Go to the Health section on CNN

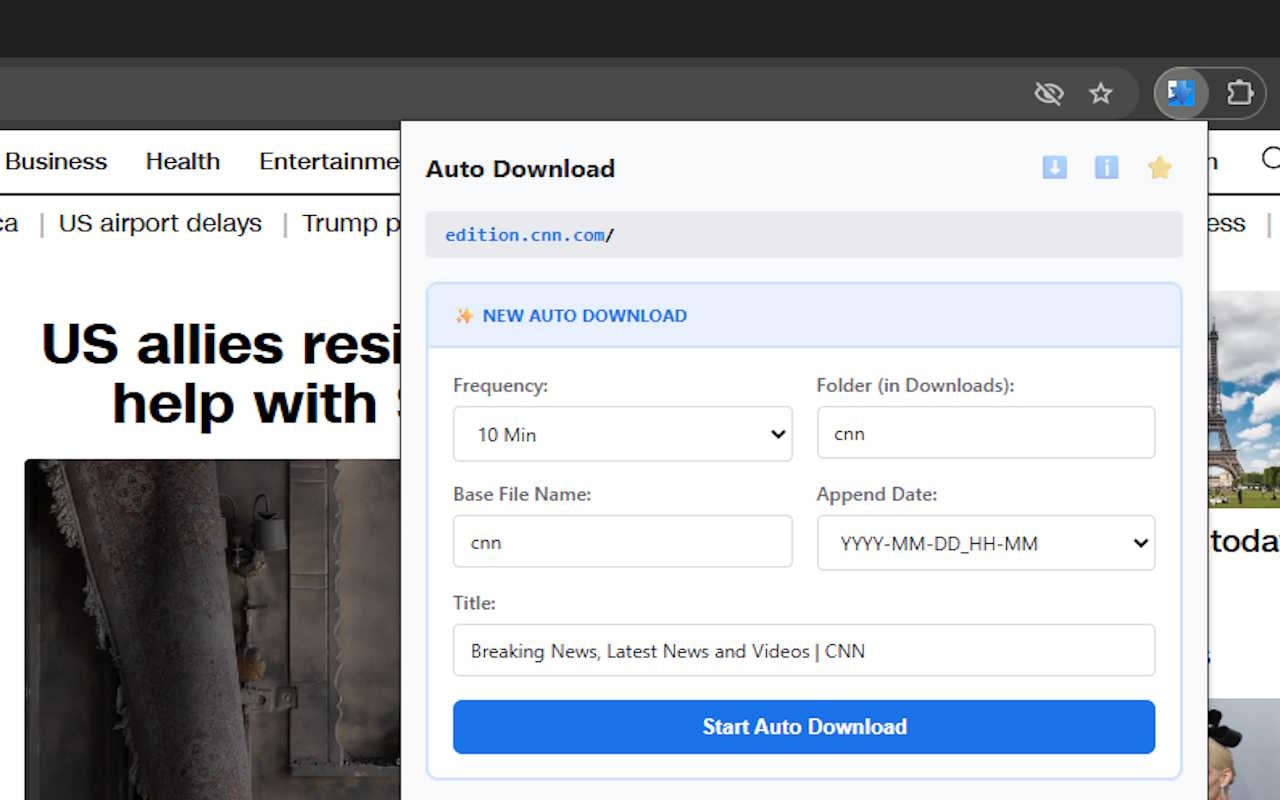coord(183,161)
